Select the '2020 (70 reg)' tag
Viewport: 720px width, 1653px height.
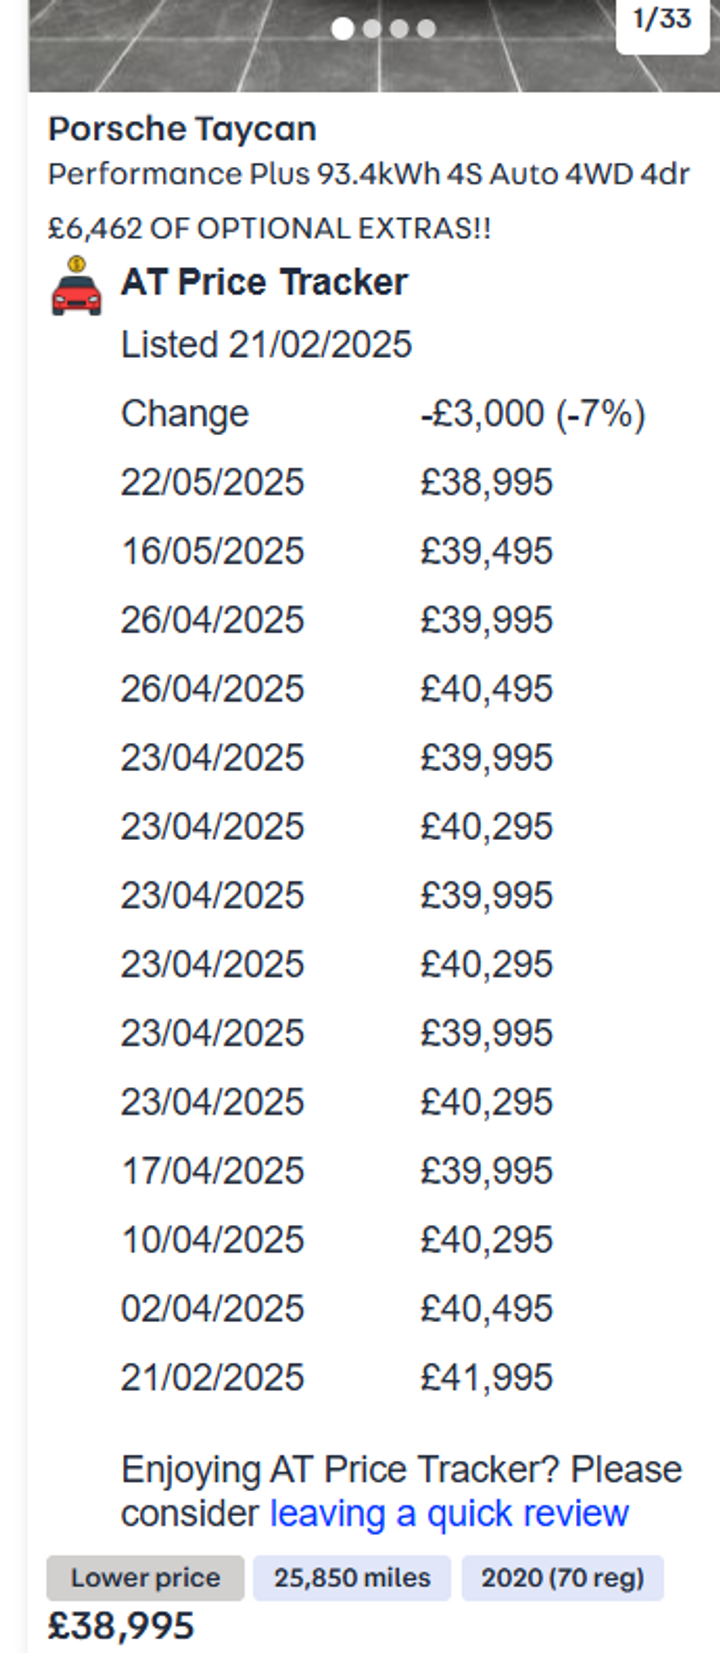(x=562, y=1578)
